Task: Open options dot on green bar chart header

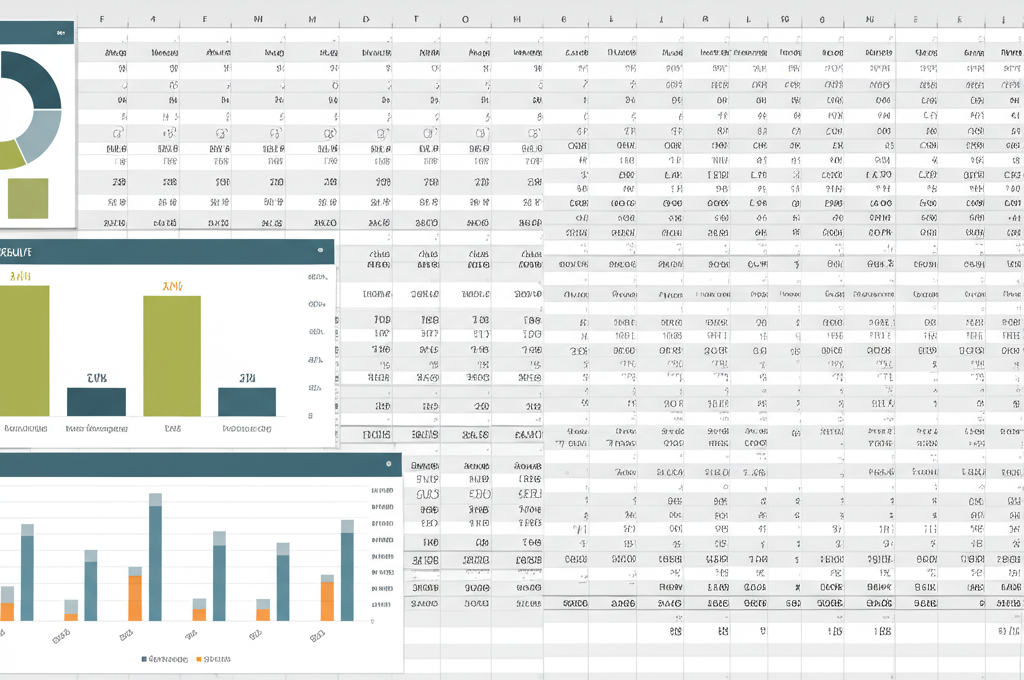Action: 320,251
